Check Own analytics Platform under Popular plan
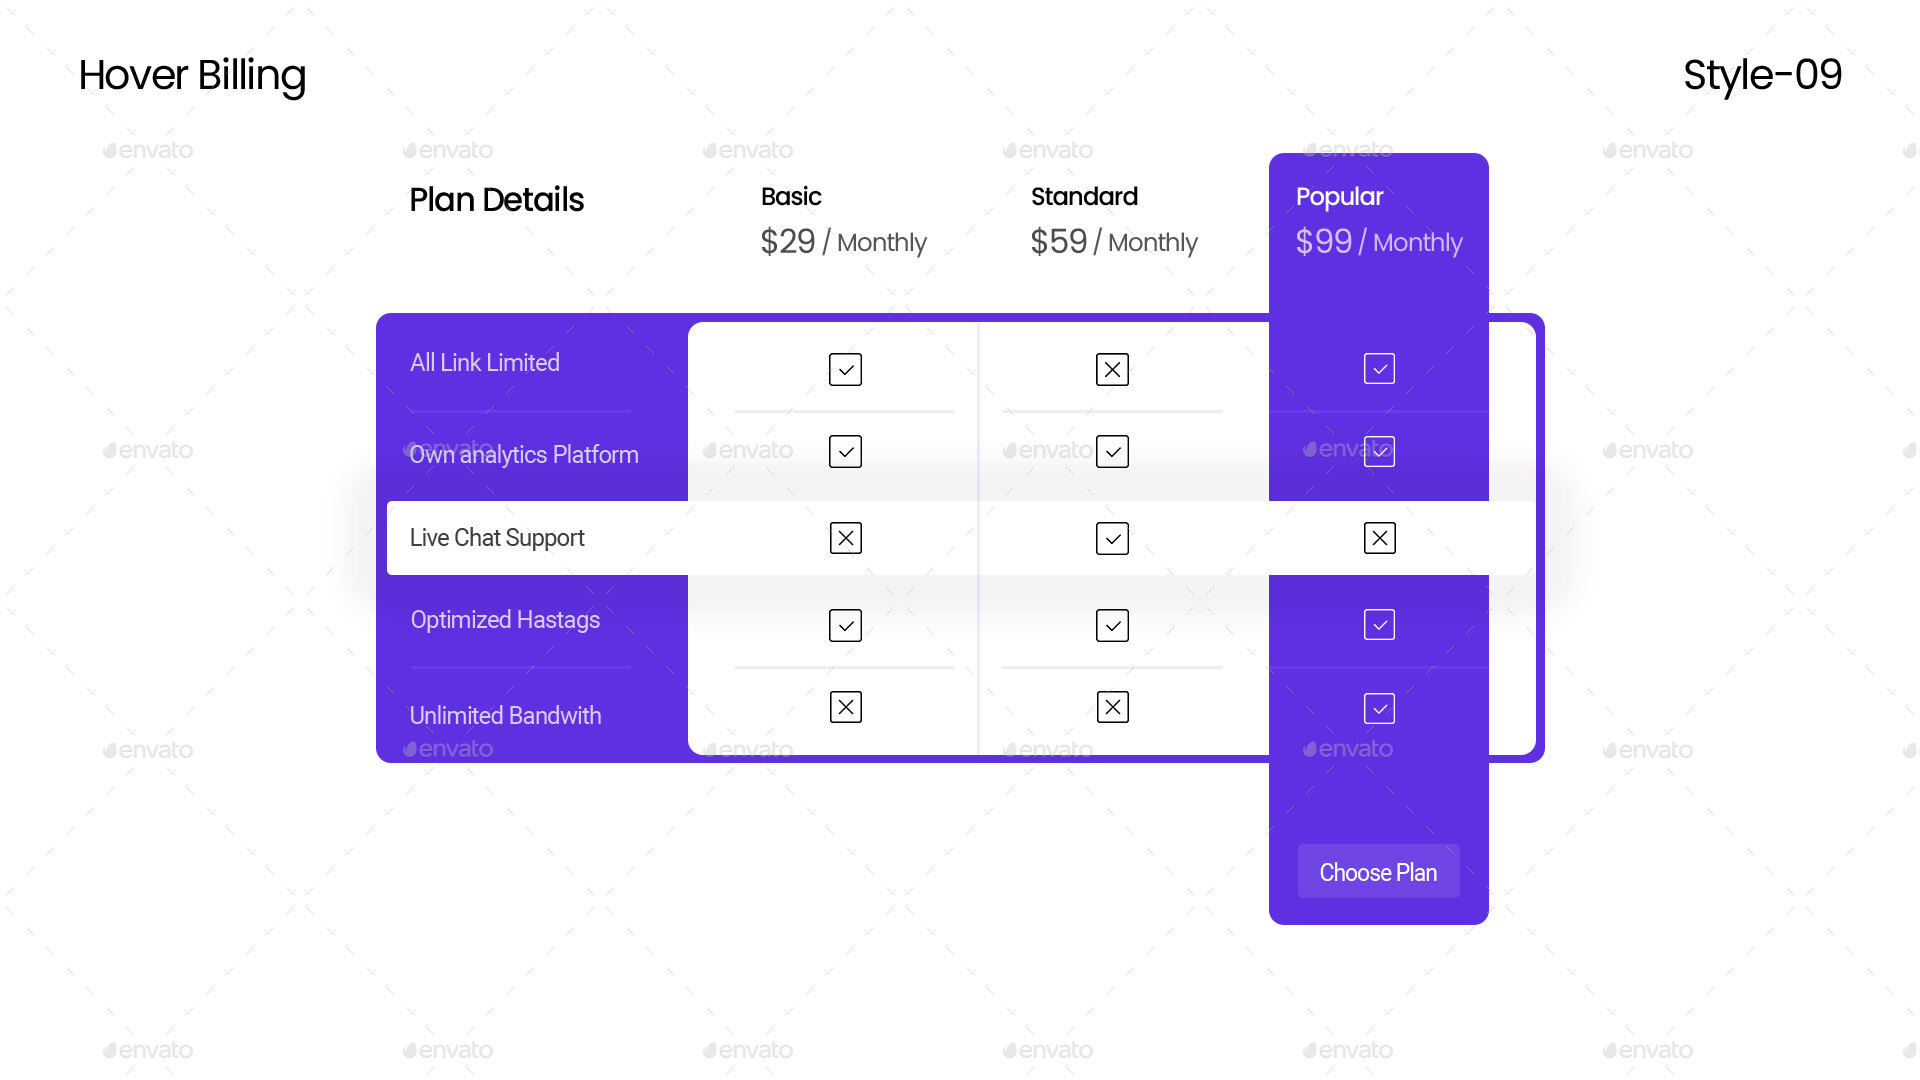 point(1379,451)
